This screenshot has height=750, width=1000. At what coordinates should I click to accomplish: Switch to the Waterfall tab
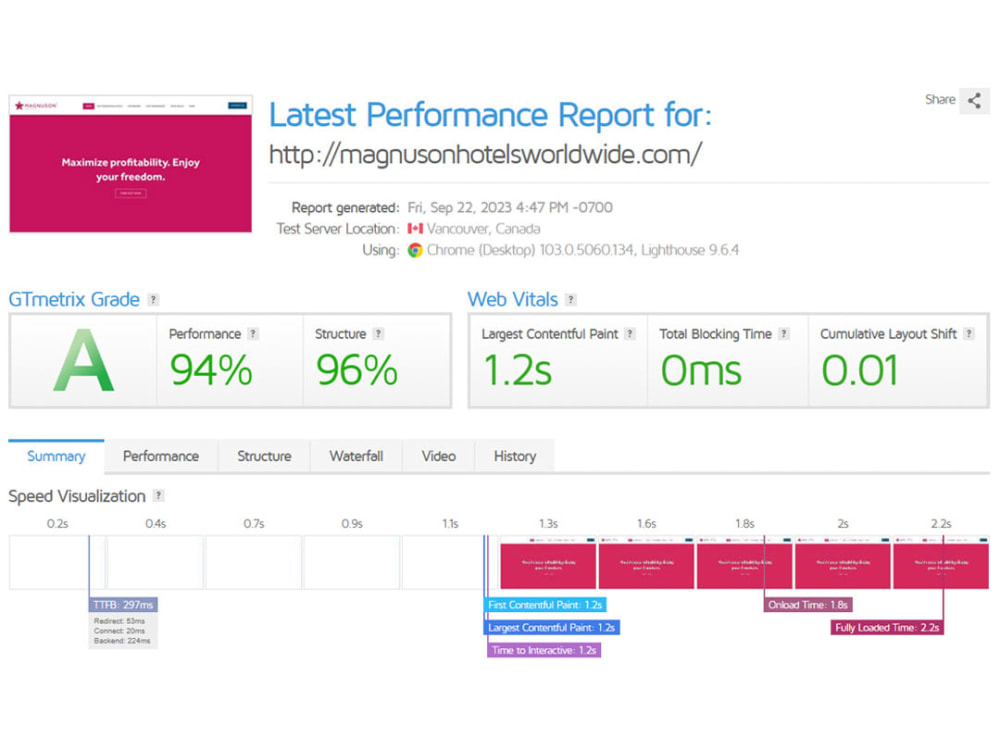point(356,456)
